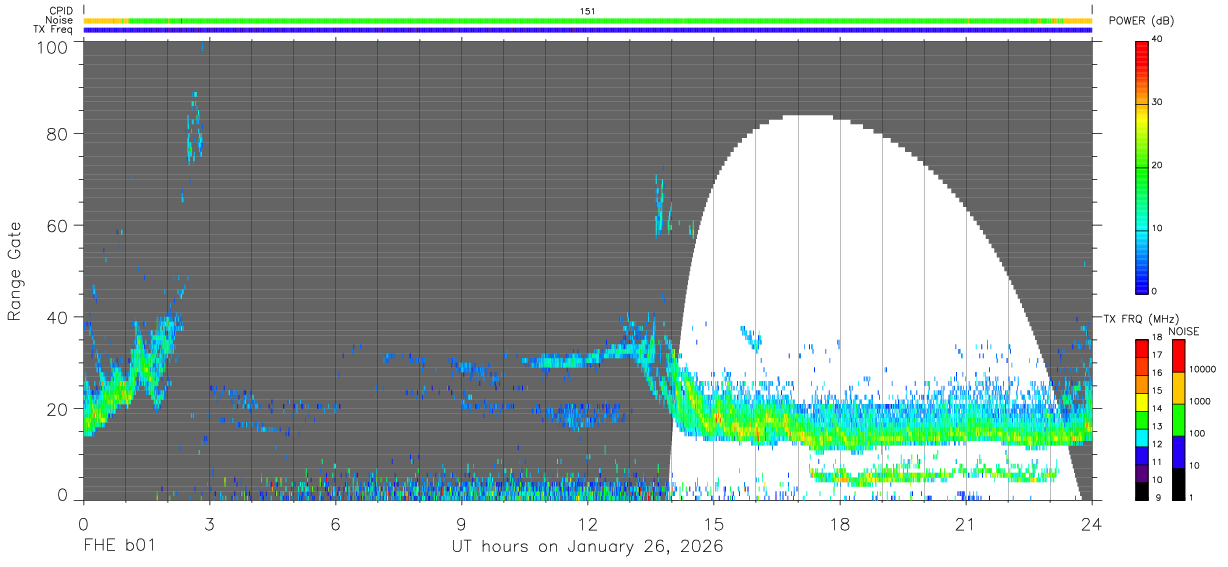This screenshot has width=1228, height=567.
Task: Click the orange-green Noise strip bar
Action: [x=588, y=20]
